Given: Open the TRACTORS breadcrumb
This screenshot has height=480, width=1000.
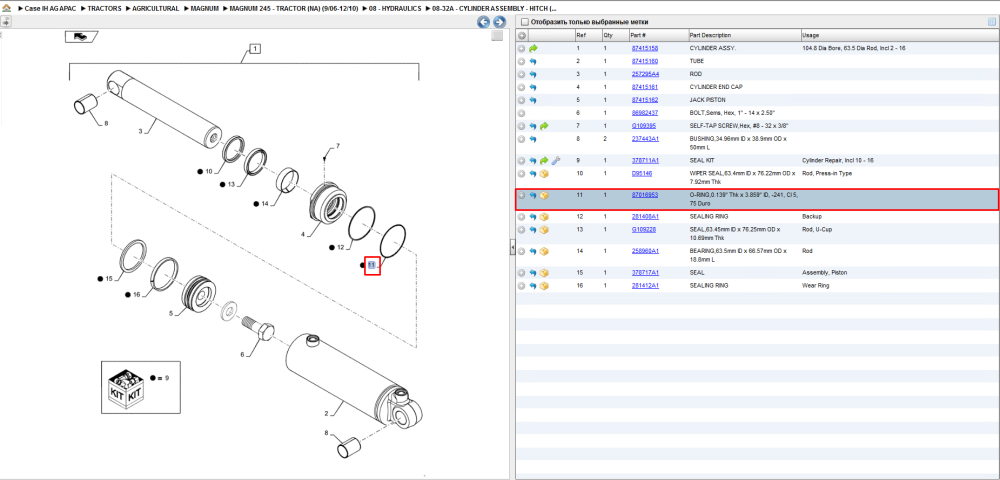Looking at the screenshot, I should tap(105, 9).
